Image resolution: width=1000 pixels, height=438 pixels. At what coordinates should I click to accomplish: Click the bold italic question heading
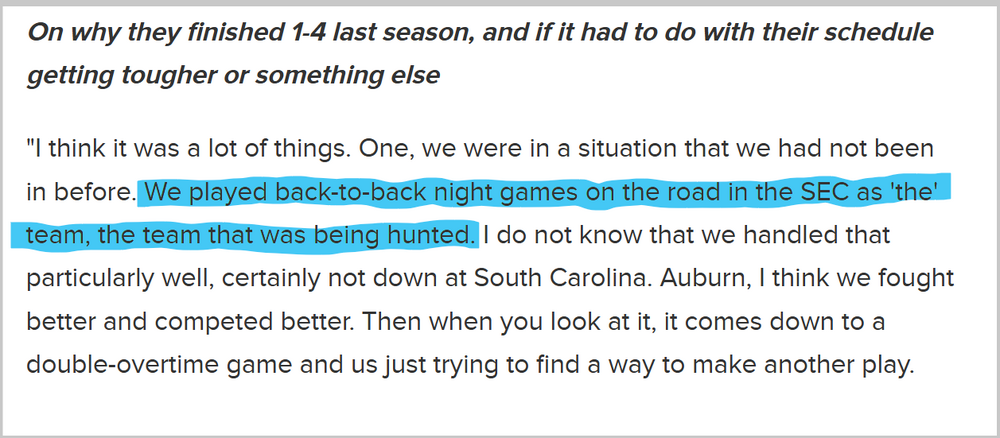[x=480, y=32]
